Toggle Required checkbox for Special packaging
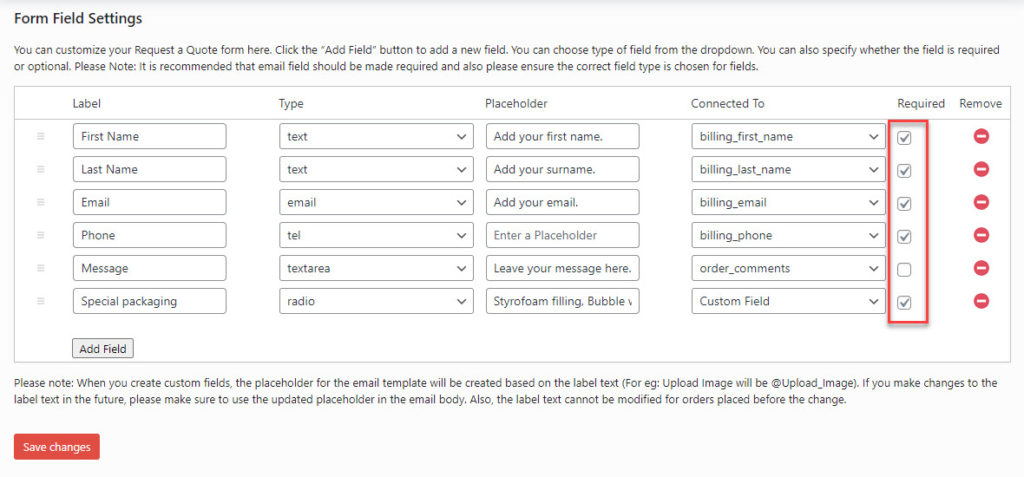Viewport: 1024px width, 477px height. click(904, 303)
